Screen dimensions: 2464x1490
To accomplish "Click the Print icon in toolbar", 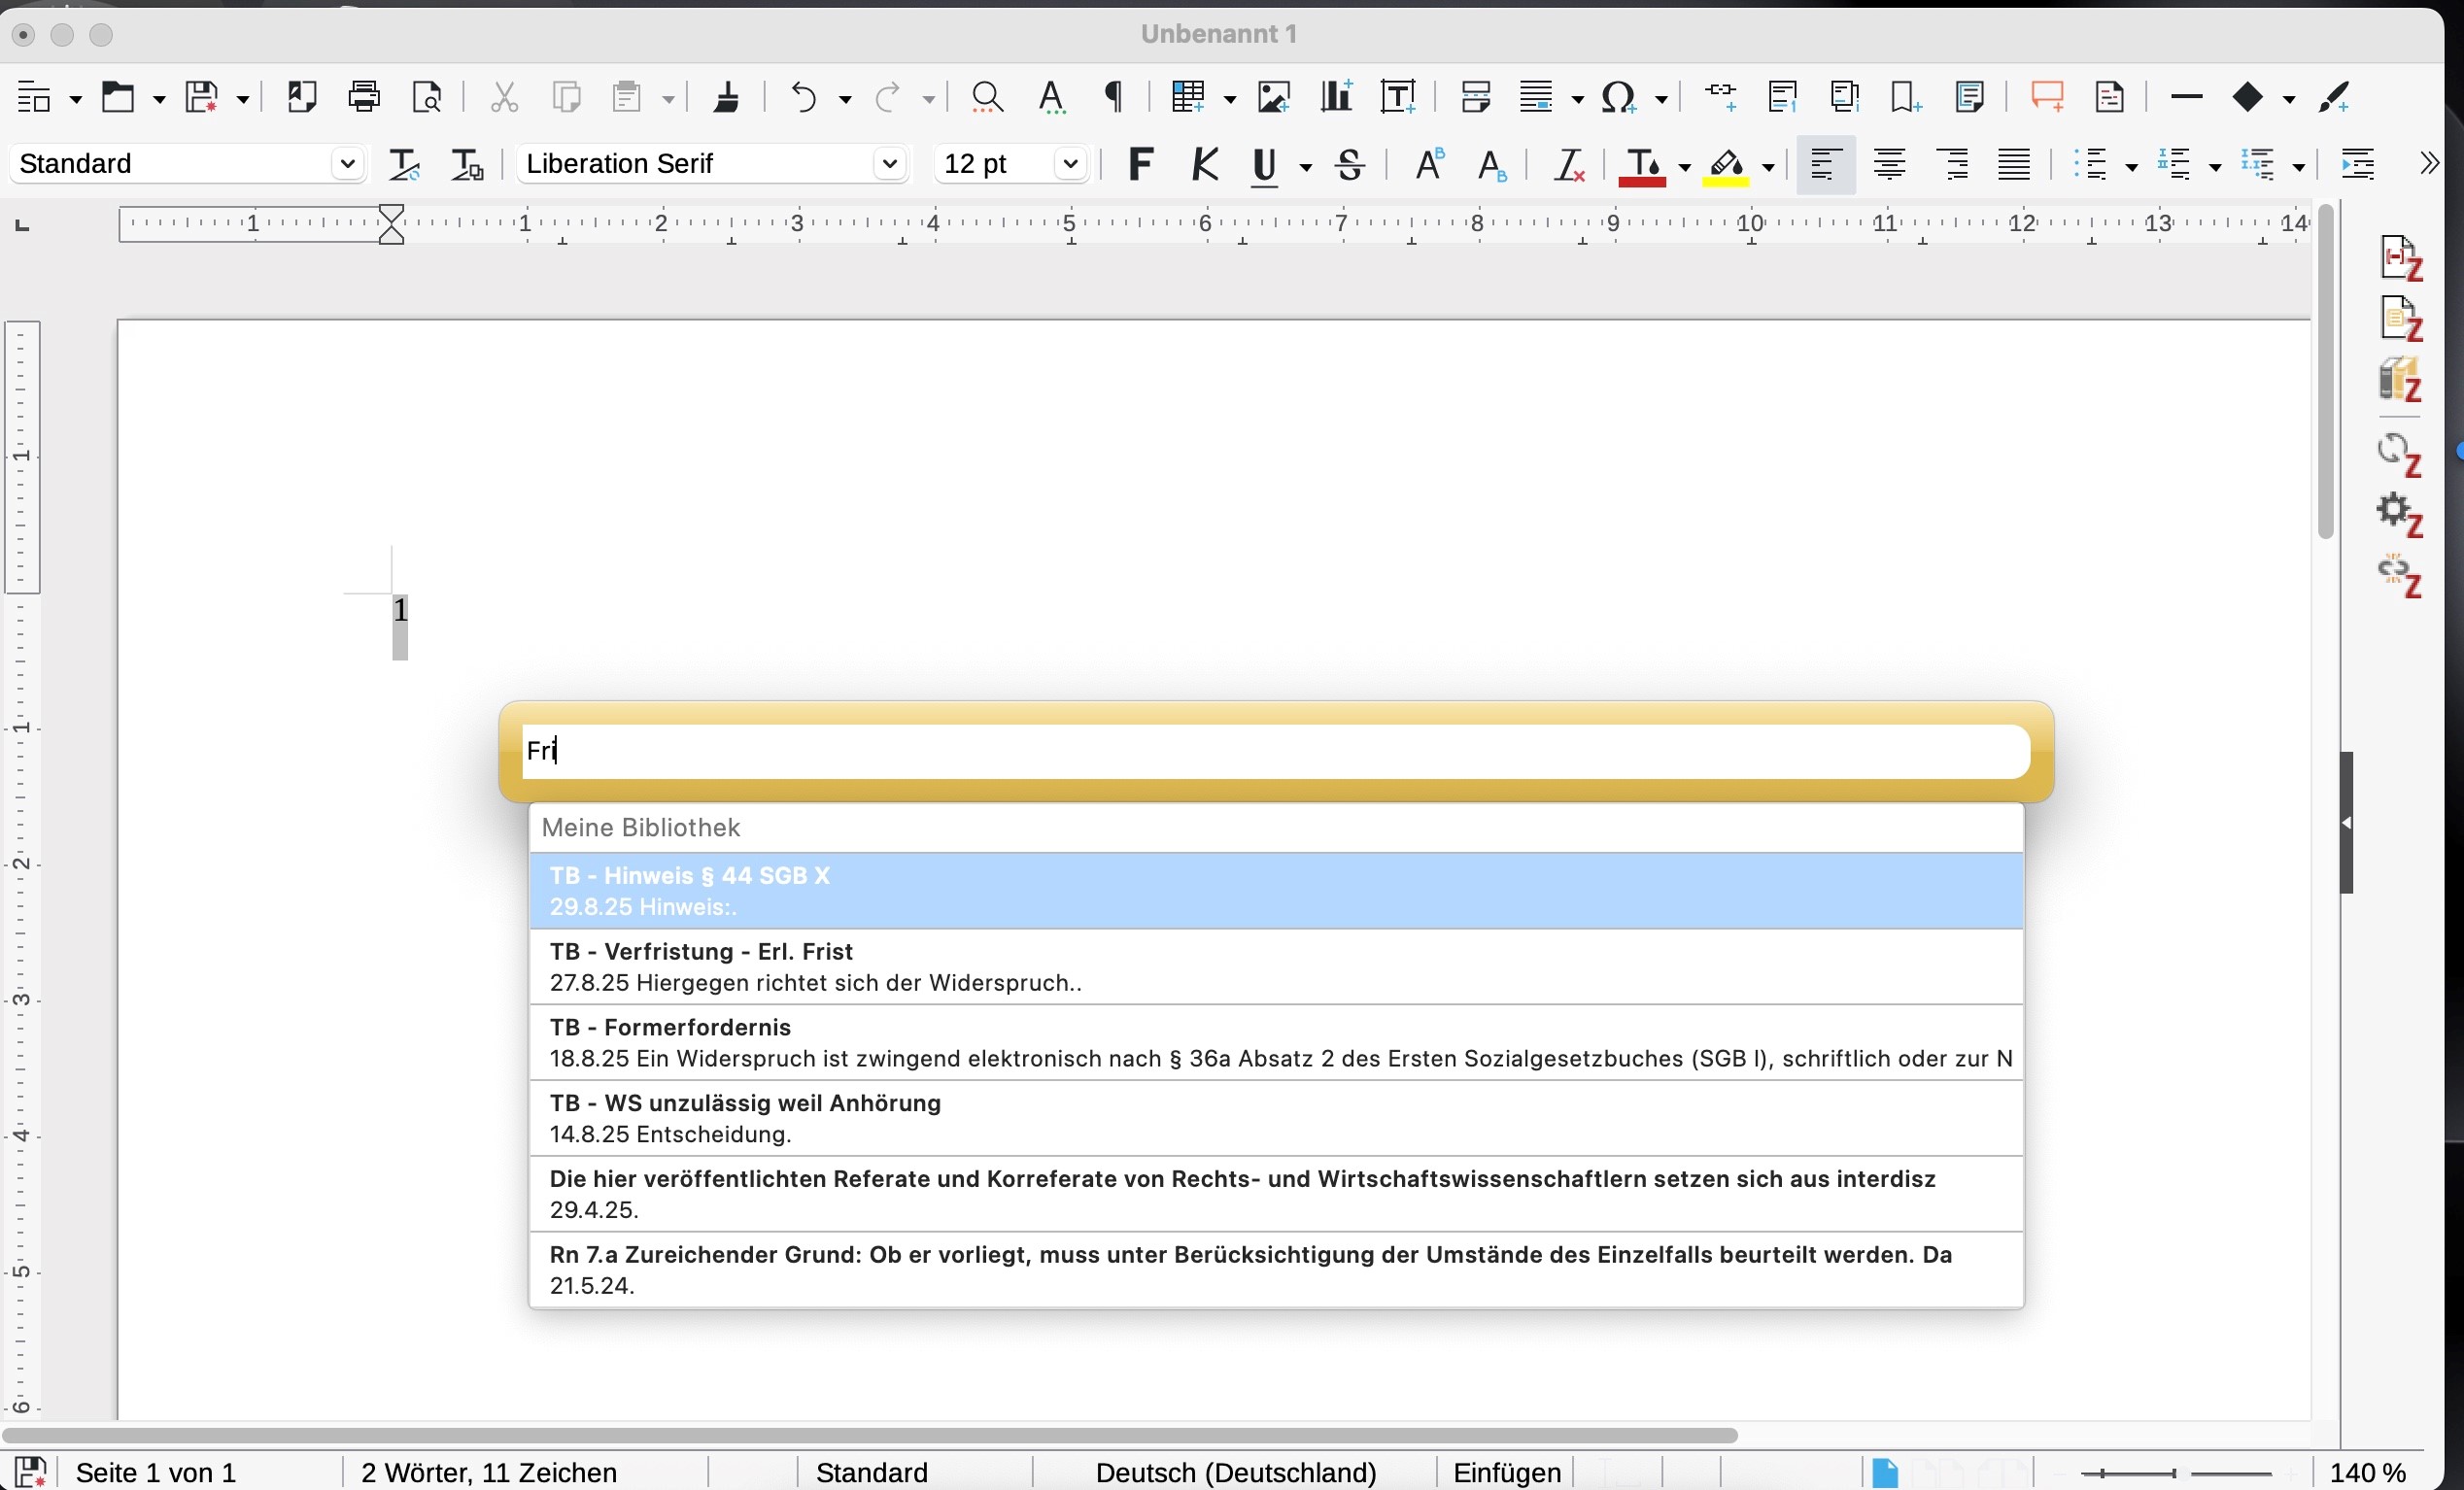I will click(364, 97).
